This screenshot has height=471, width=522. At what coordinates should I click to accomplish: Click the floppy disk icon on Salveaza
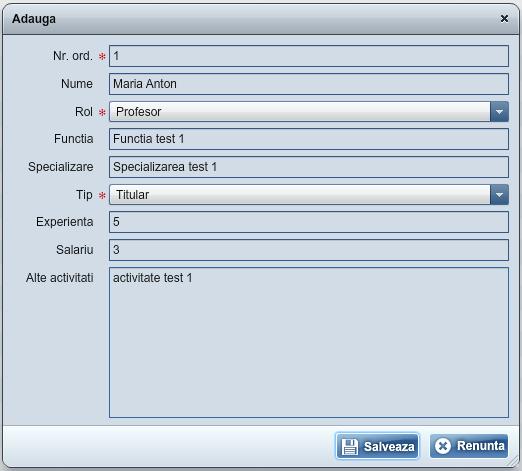point(350,446)
